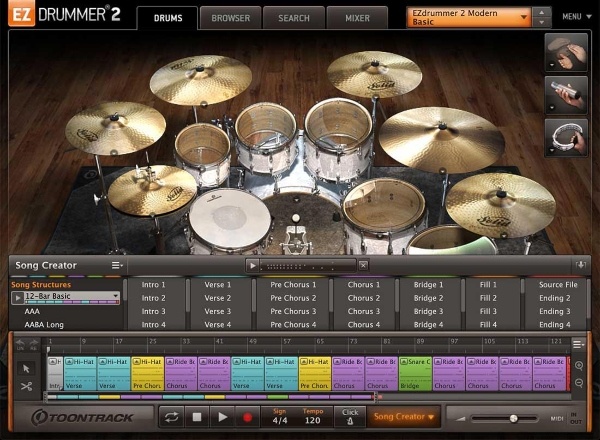Screen dimensions: 600x440
Task: Open the song track menu icon
Action: tap(578, 344)
